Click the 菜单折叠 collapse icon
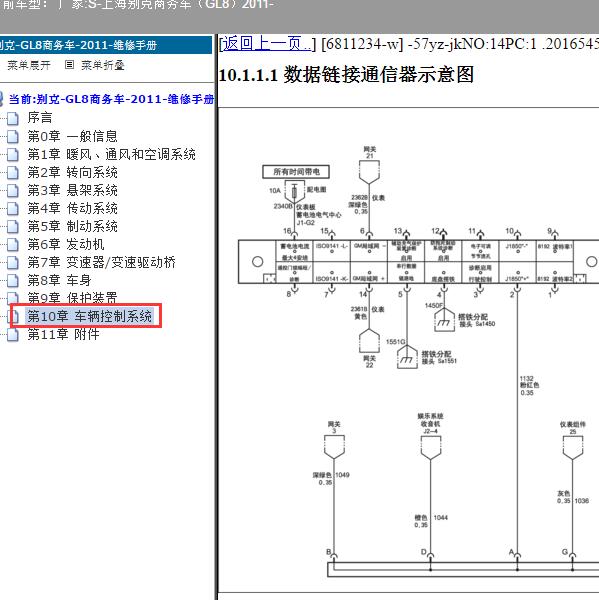The height and width of the screenshot is (600, 599). pyautogui.click(x=69, y=65)
